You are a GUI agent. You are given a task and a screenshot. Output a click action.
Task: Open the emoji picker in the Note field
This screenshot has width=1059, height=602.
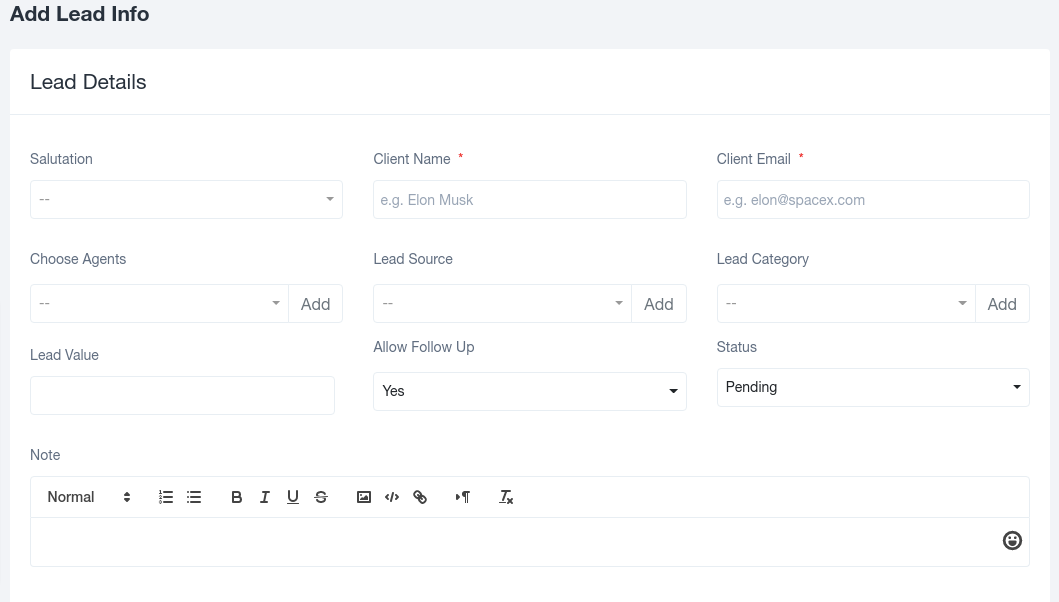click(x=1012, y=540)
